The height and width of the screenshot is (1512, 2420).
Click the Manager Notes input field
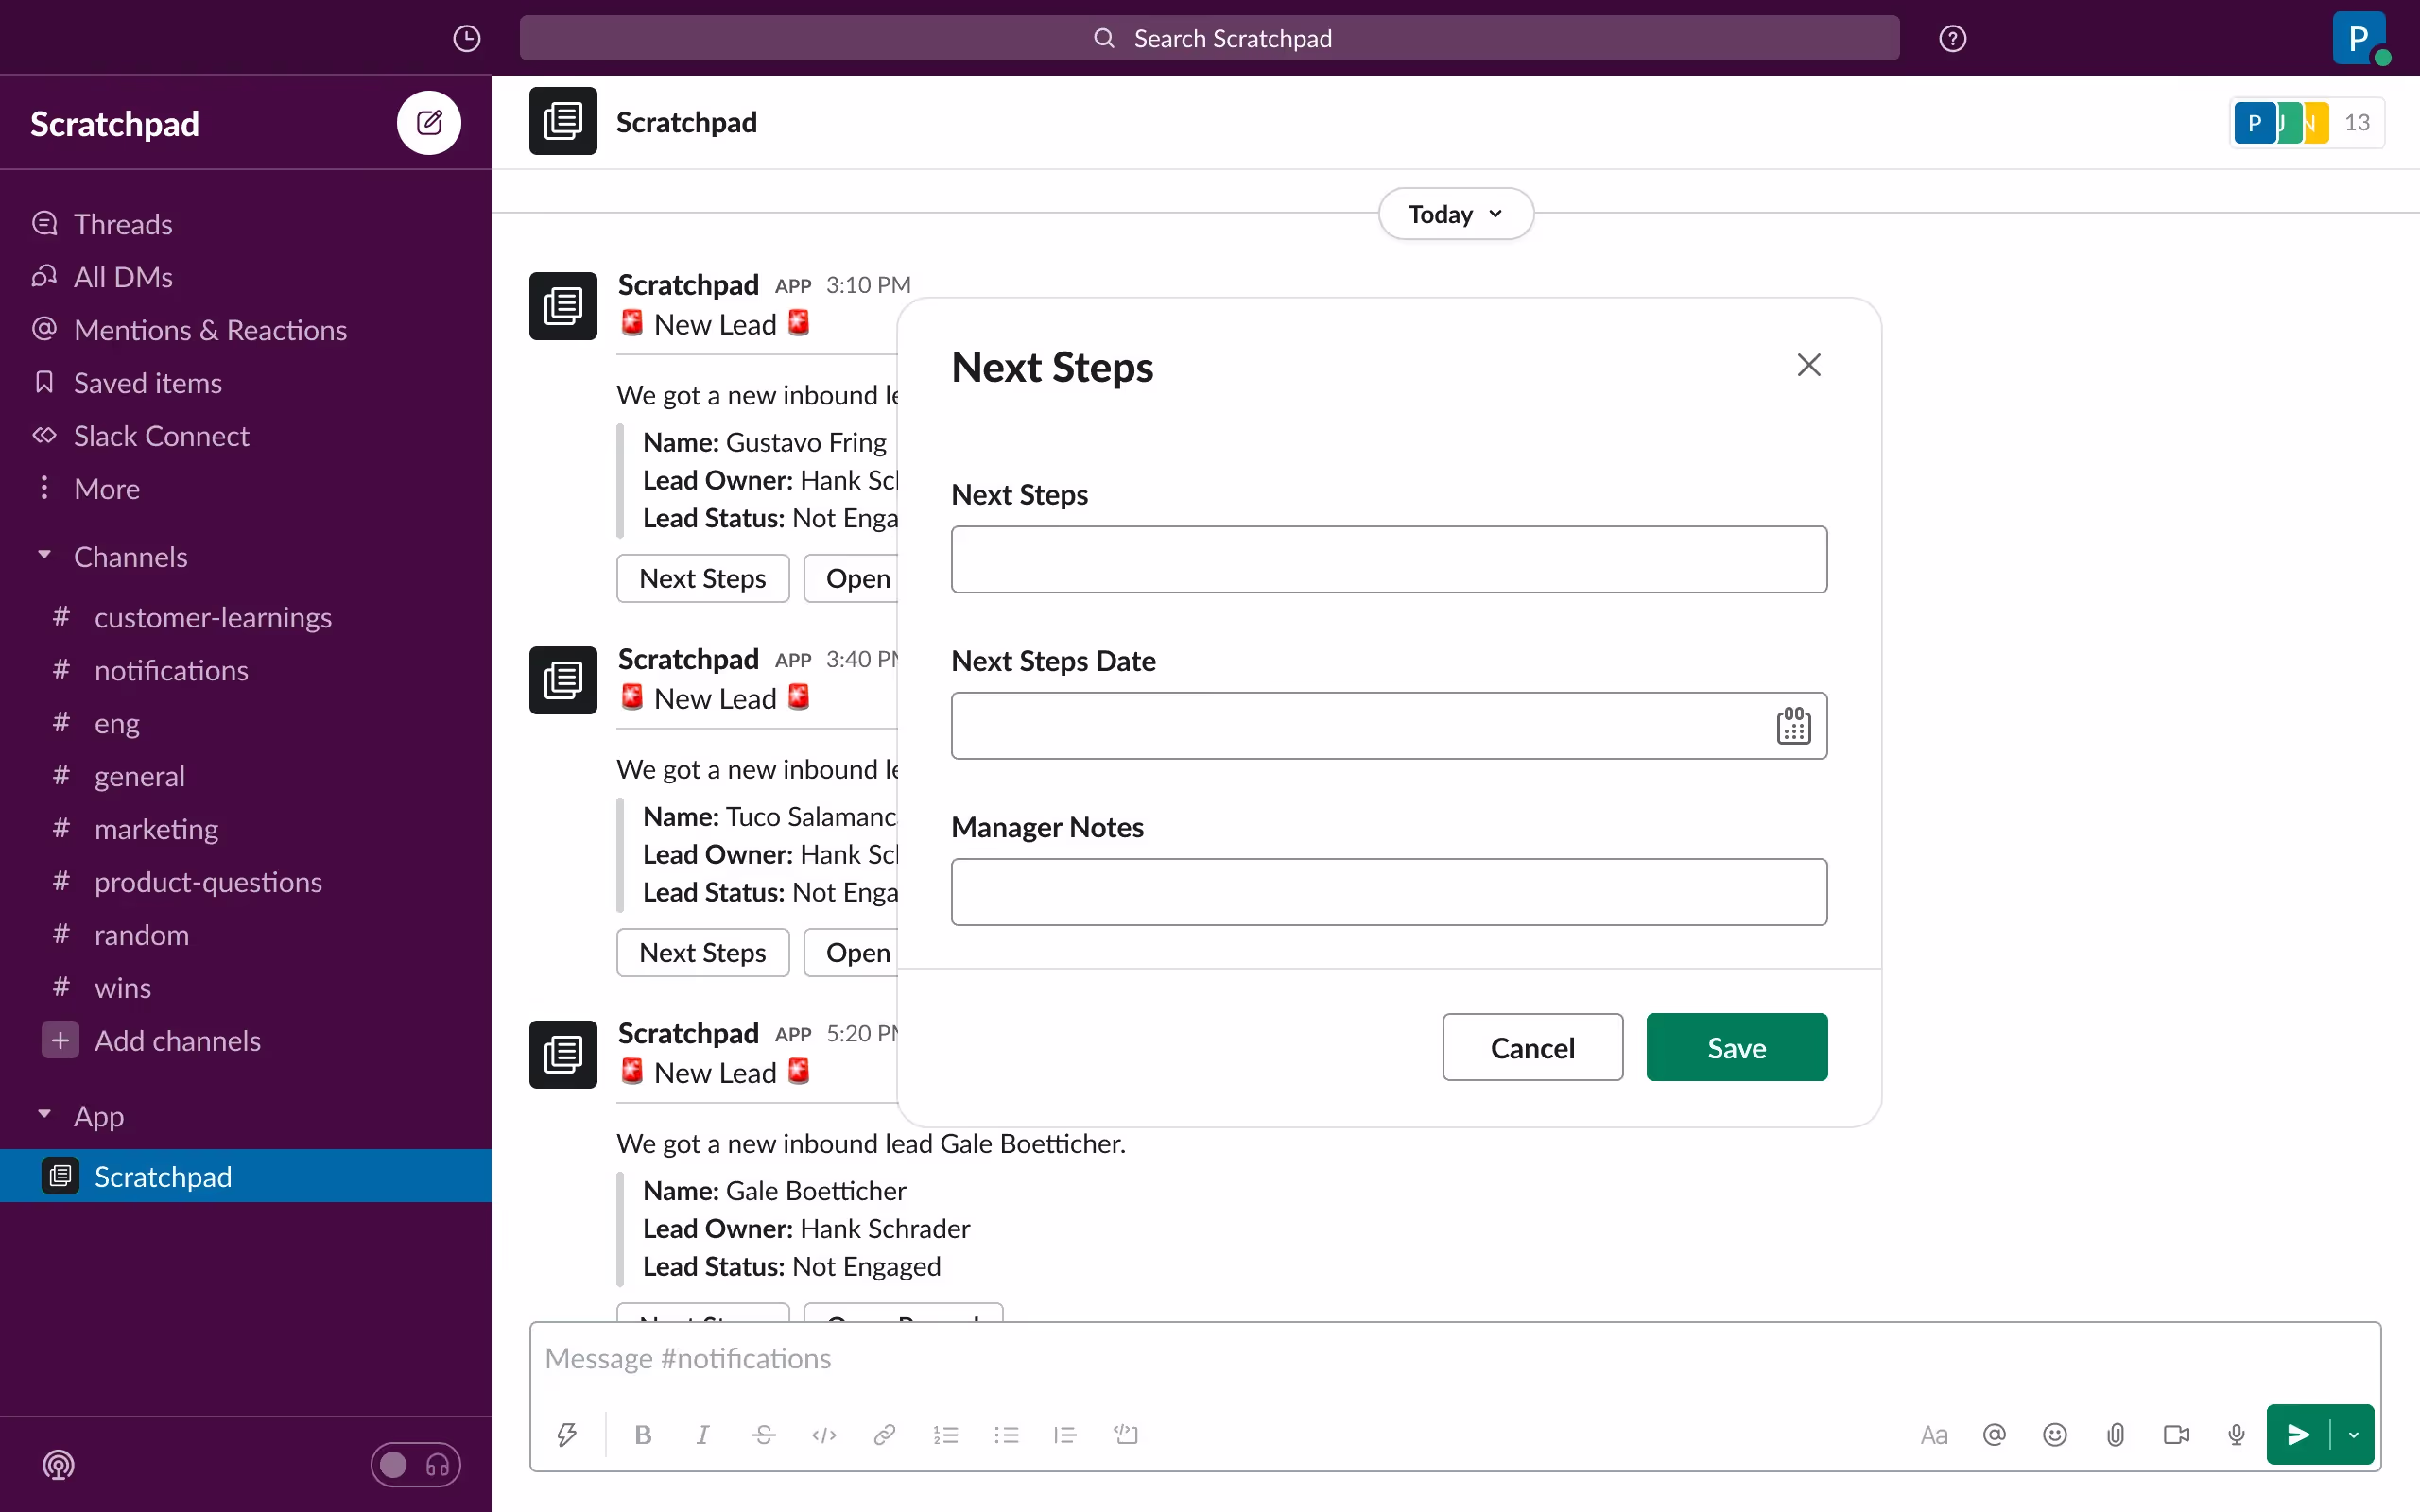(1388, 891)
